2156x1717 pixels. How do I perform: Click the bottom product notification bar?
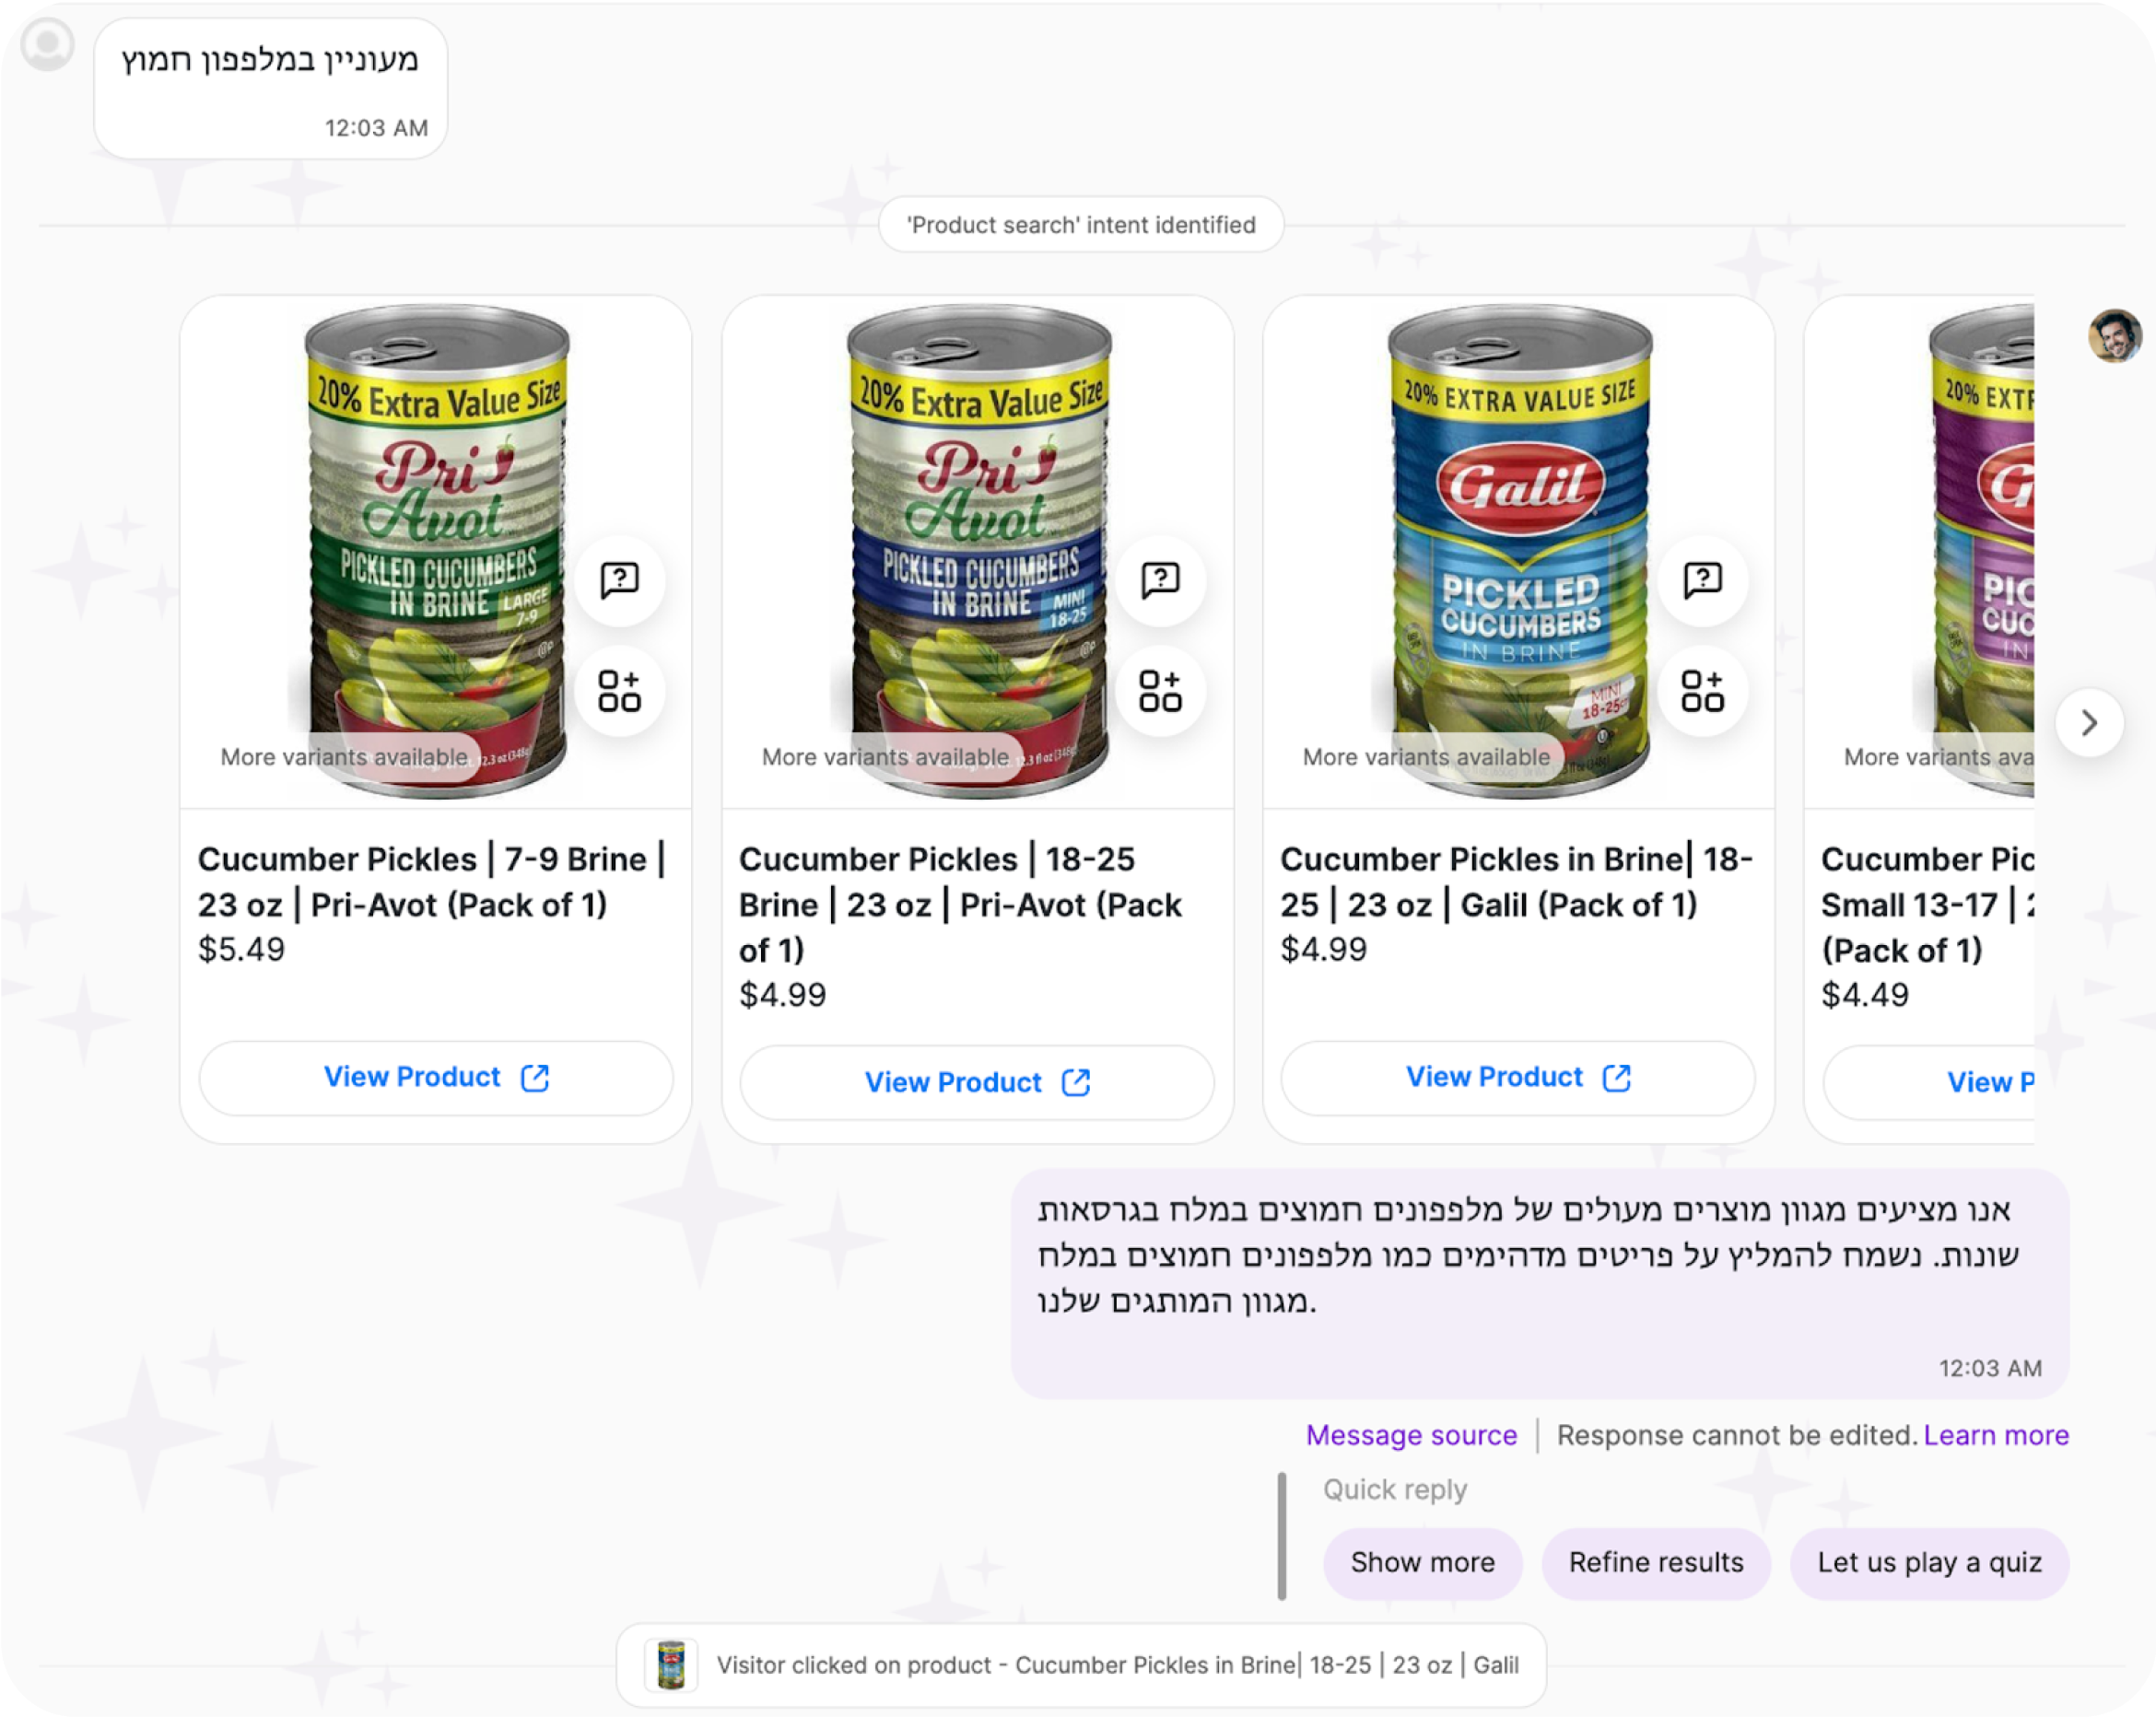pyautogui.click(x=1078, y=1668)
